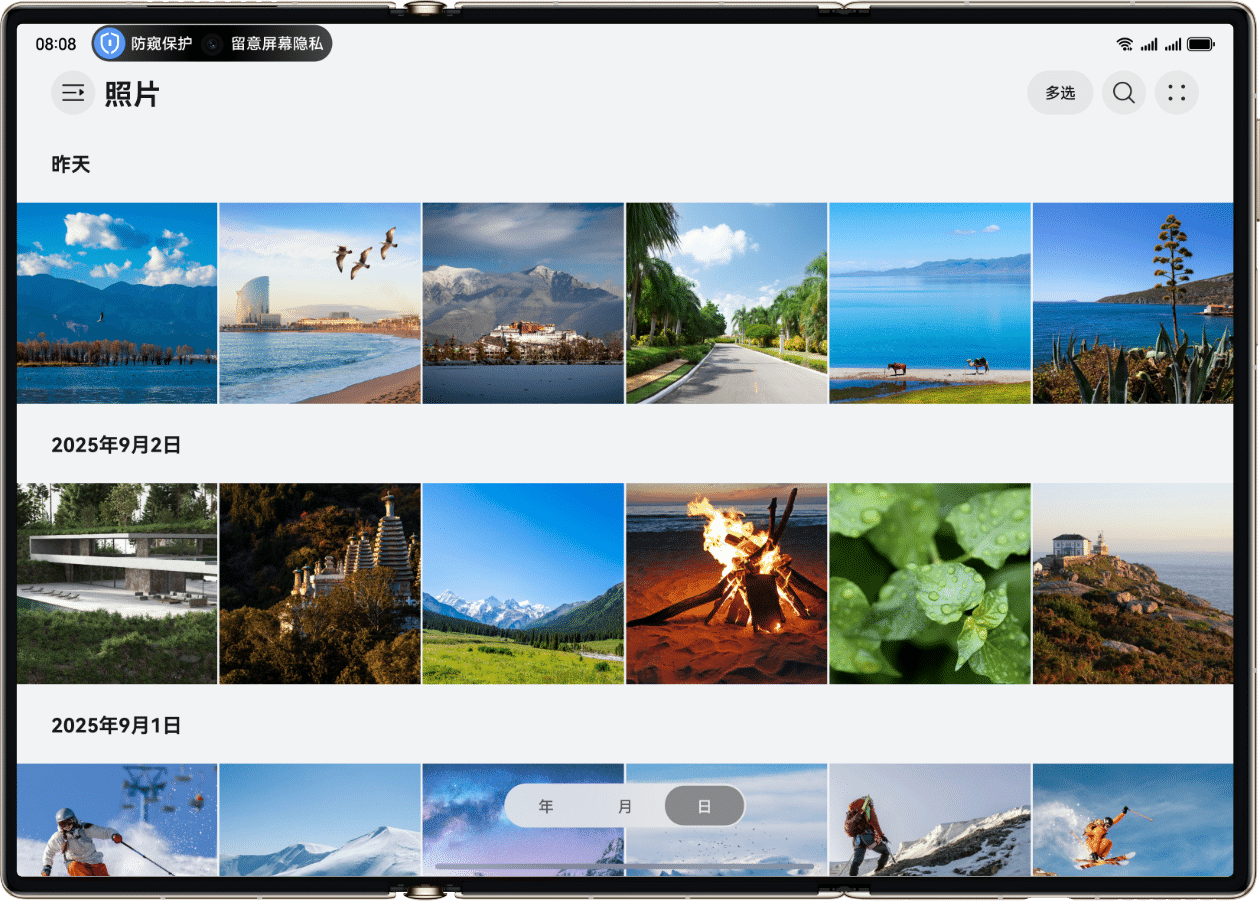Open the orange-suited skier jumping photo
Screen dimensions: 1260x901
(1132, 818)
